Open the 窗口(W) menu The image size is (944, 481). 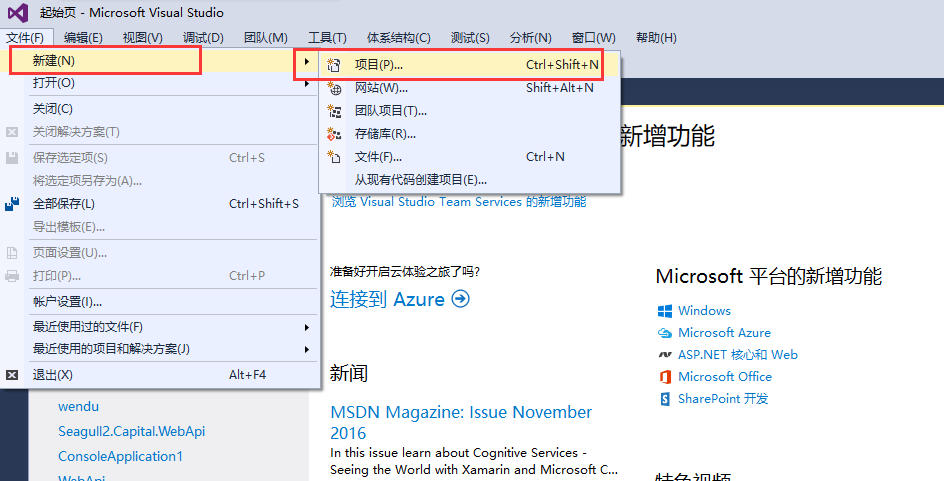click(593, 37)
